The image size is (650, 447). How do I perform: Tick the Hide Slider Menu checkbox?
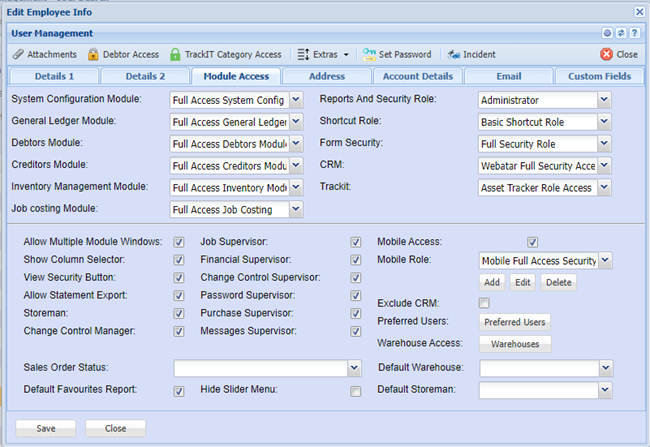355,391
